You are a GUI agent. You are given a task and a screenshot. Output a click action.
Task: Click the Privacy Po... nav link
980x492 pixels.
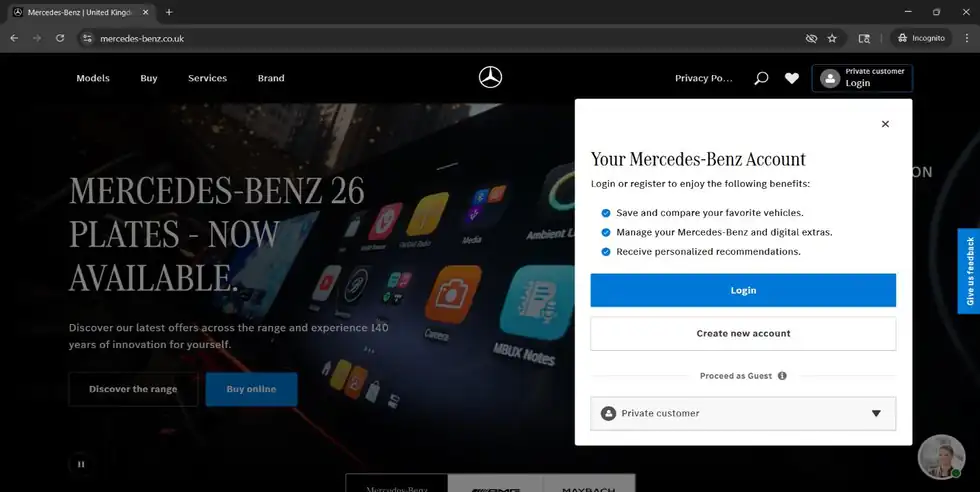tap(704, 78)
